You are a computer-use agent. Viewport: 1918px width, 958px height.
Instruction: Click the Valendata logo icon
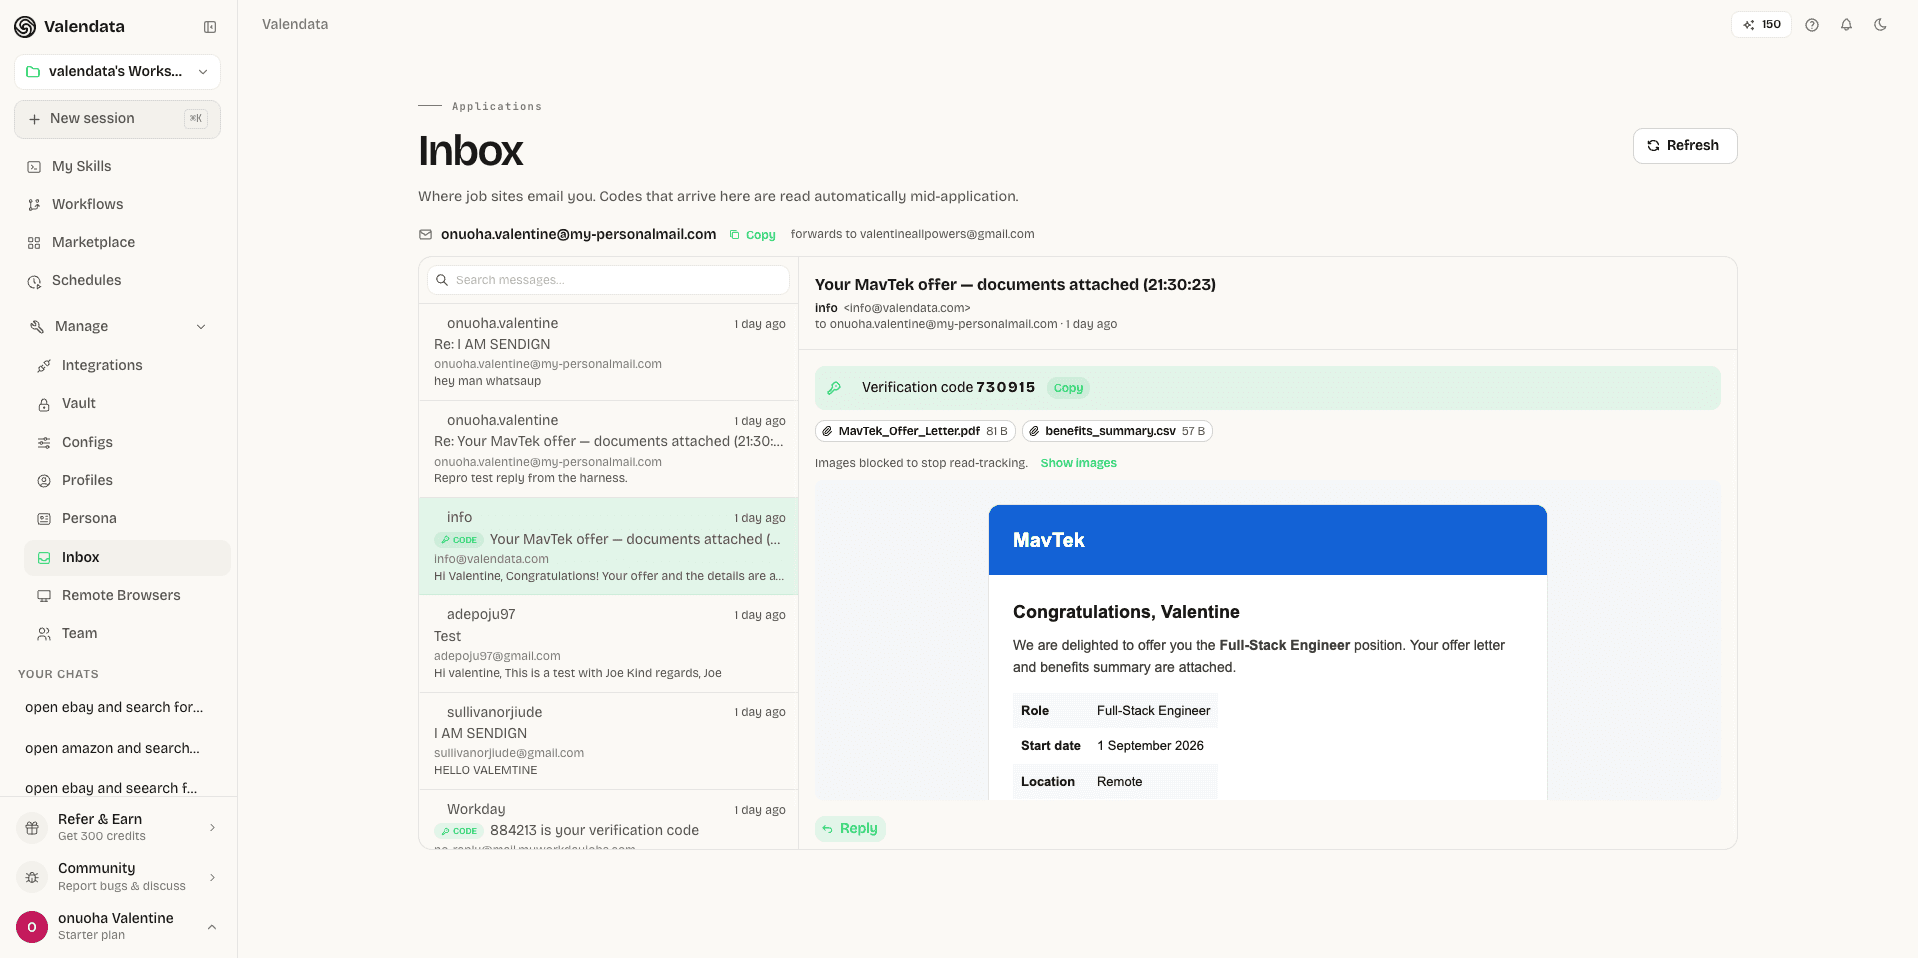pos(25,27)
